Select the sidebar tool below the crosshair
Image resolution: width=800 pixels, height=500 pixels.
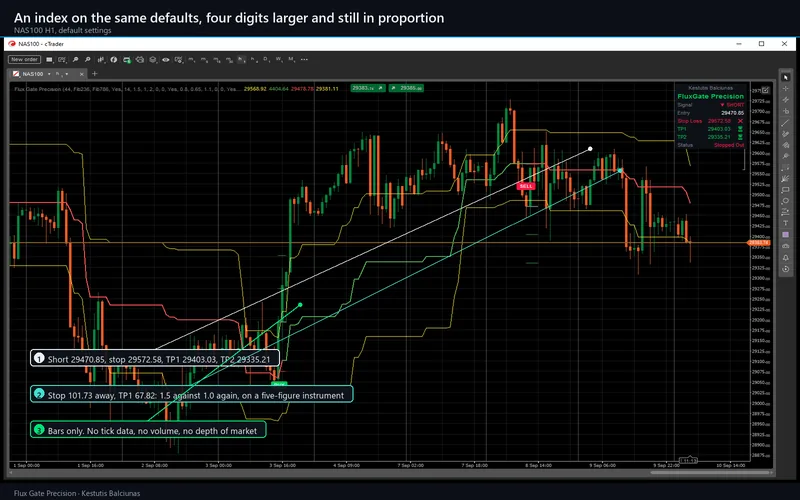(x=786, y=99)
